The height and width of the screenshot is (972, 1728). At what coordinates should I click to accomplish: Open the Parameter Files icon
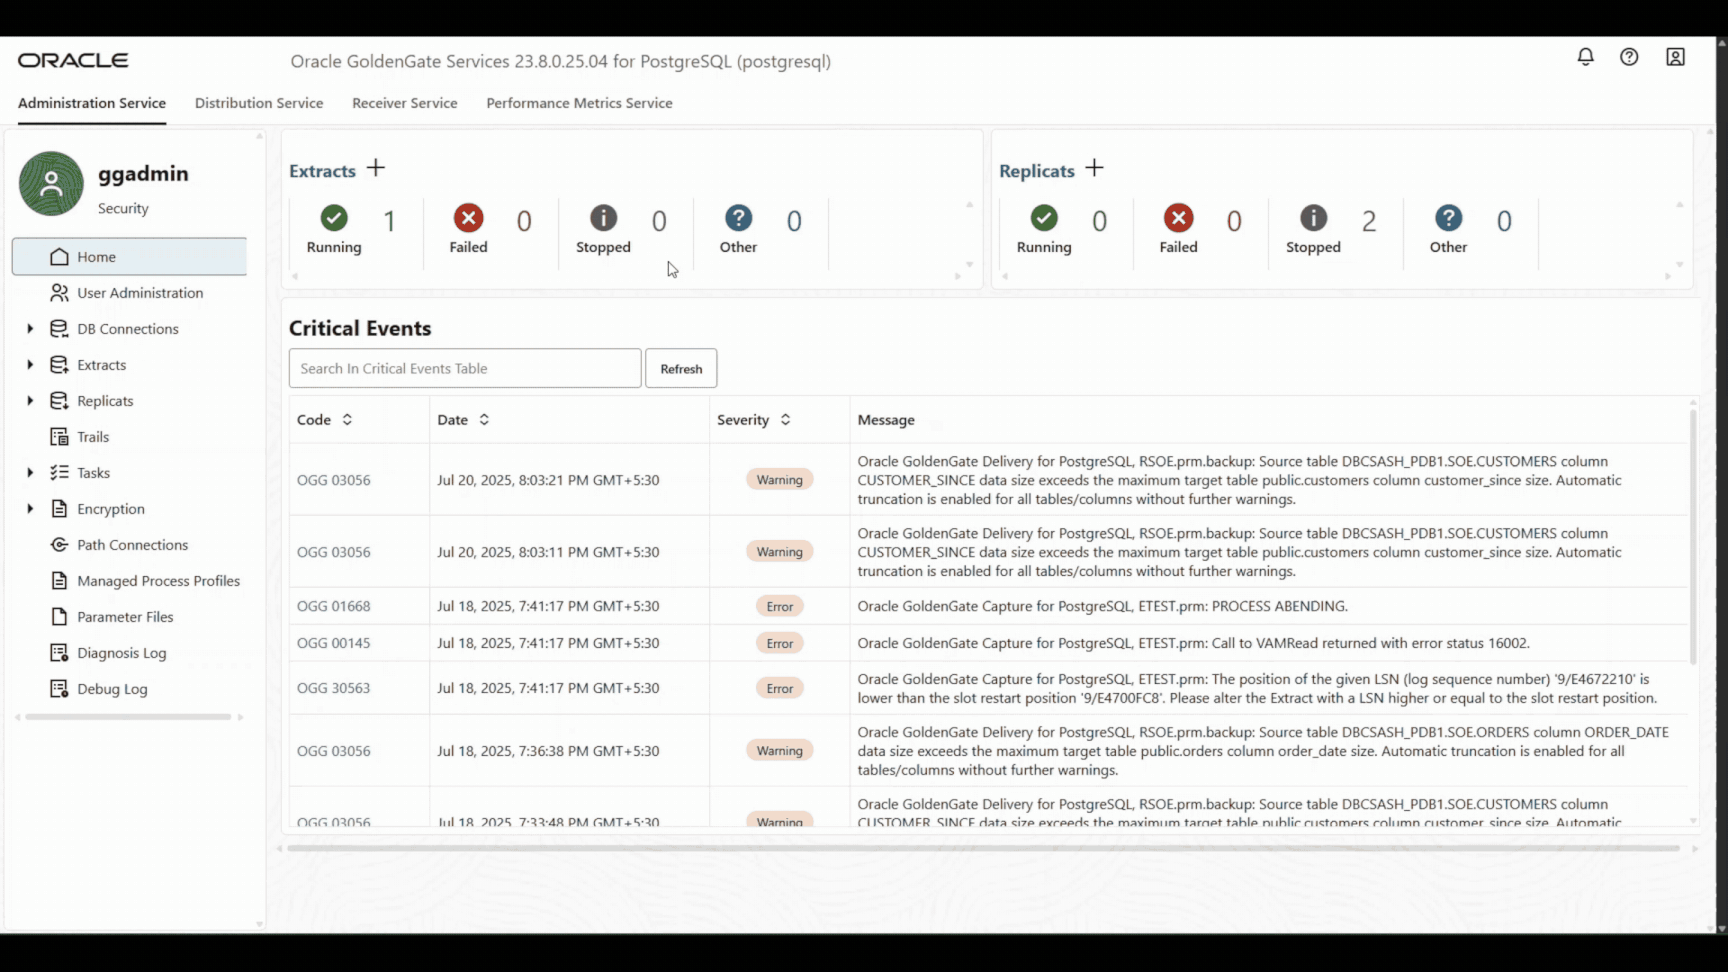coord(59,616)
